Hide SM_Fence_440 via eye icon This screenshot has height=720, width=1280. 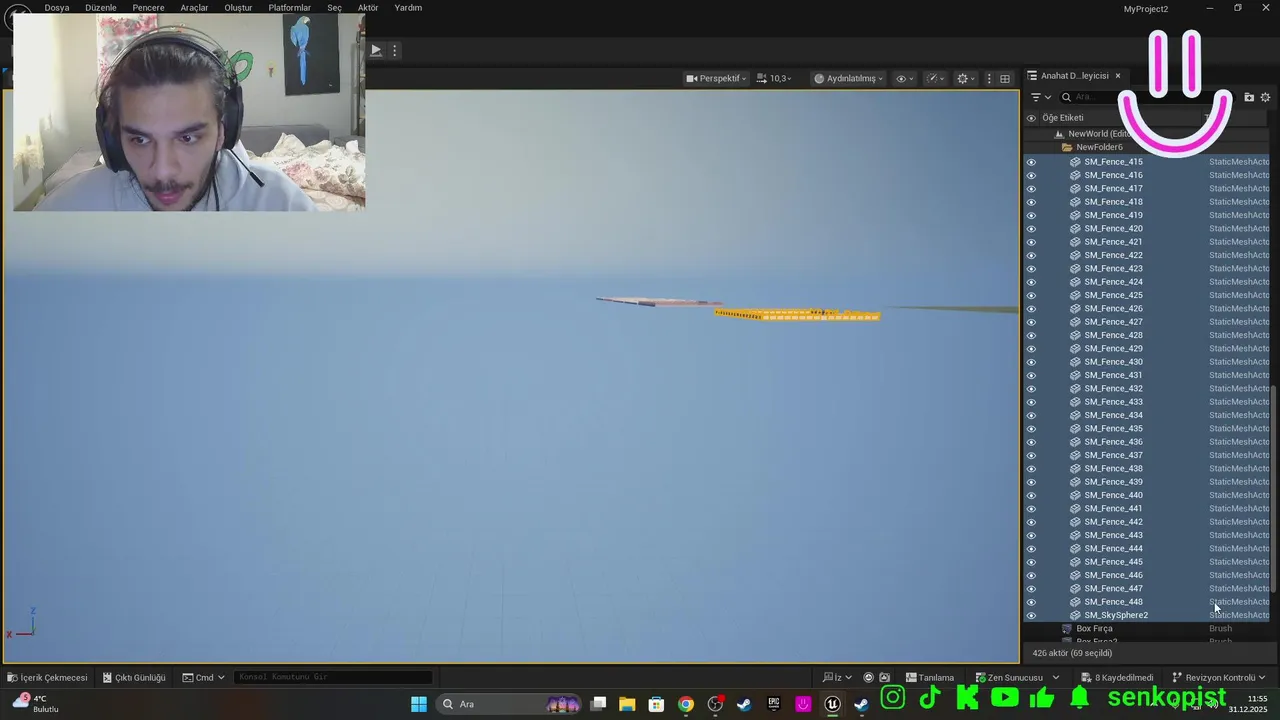[x=1031, y=495]
